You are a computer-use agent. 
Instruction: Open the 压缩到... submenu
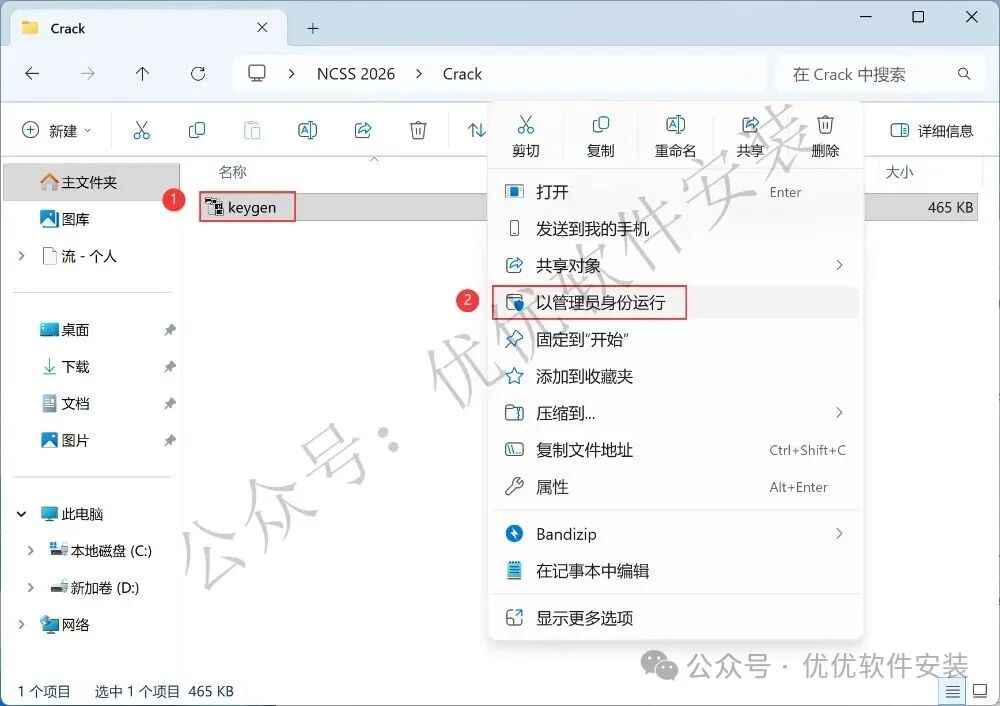[675, 413]
